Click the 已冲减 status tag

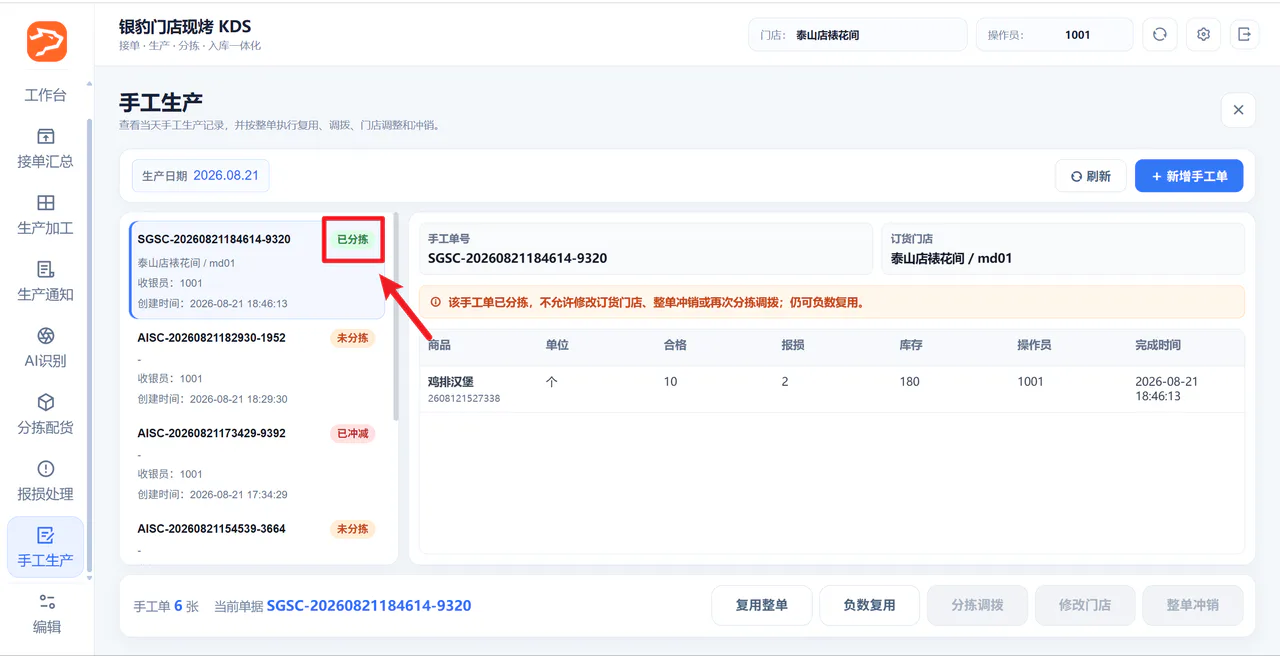(x=353, y=434)
